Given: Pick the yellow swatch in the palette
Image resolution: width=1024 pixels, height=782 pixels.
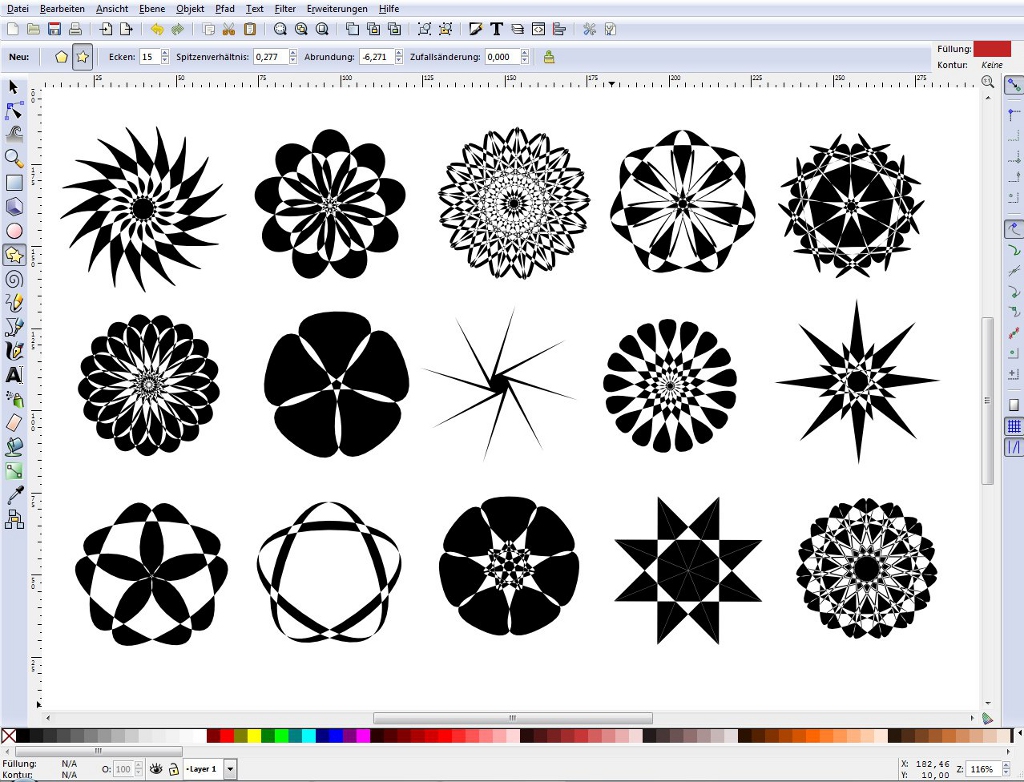Looking at the screenshot, I should point(254,736).
